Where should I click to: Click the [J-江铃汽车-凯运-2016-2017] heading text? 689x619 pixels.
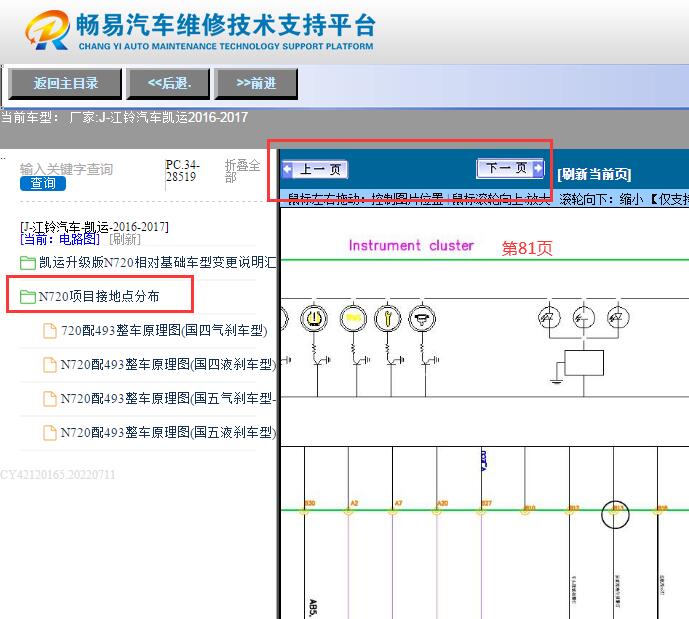coord(94,227)
